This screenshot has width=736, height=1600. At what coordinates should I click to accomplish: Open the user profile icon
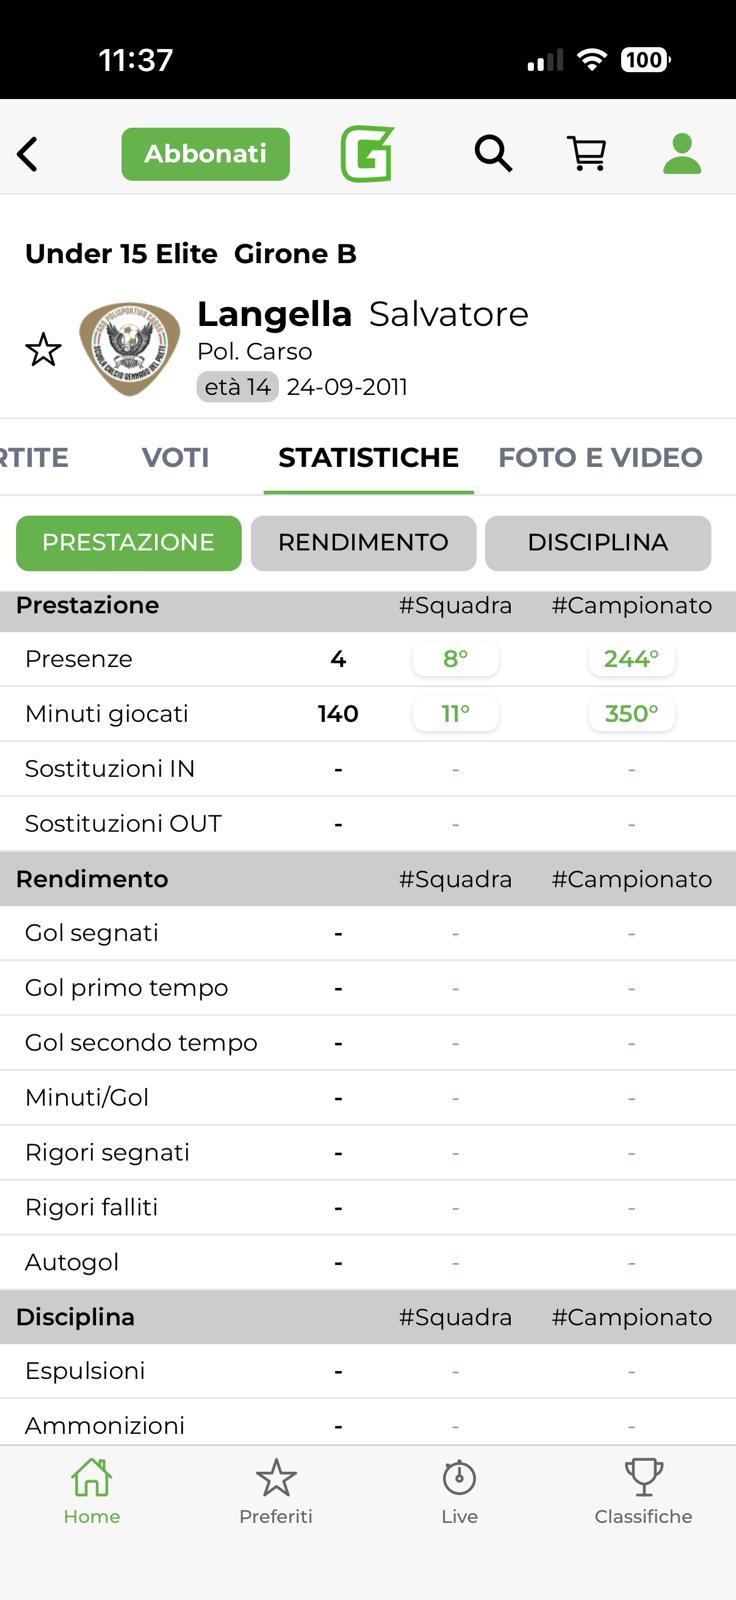point(682,154)
